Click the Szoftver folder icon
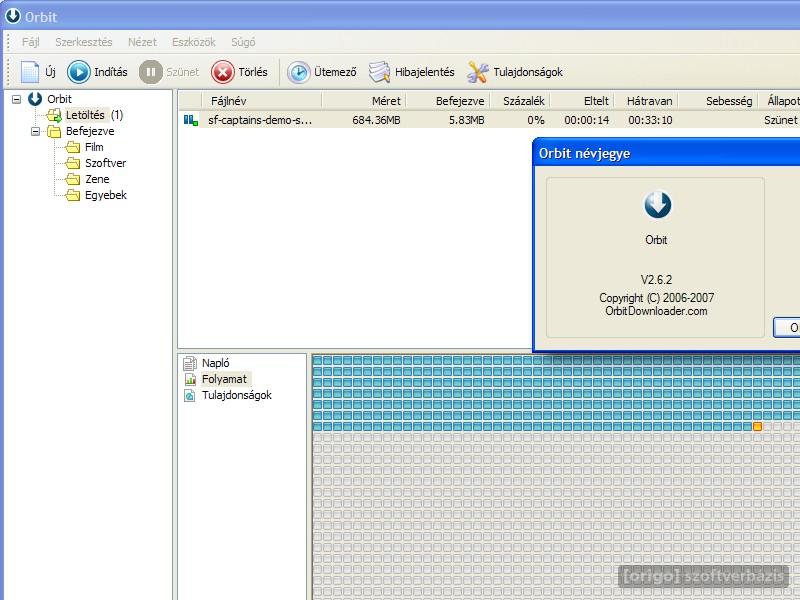The image size is (800, 600). (x=73, y=163)
